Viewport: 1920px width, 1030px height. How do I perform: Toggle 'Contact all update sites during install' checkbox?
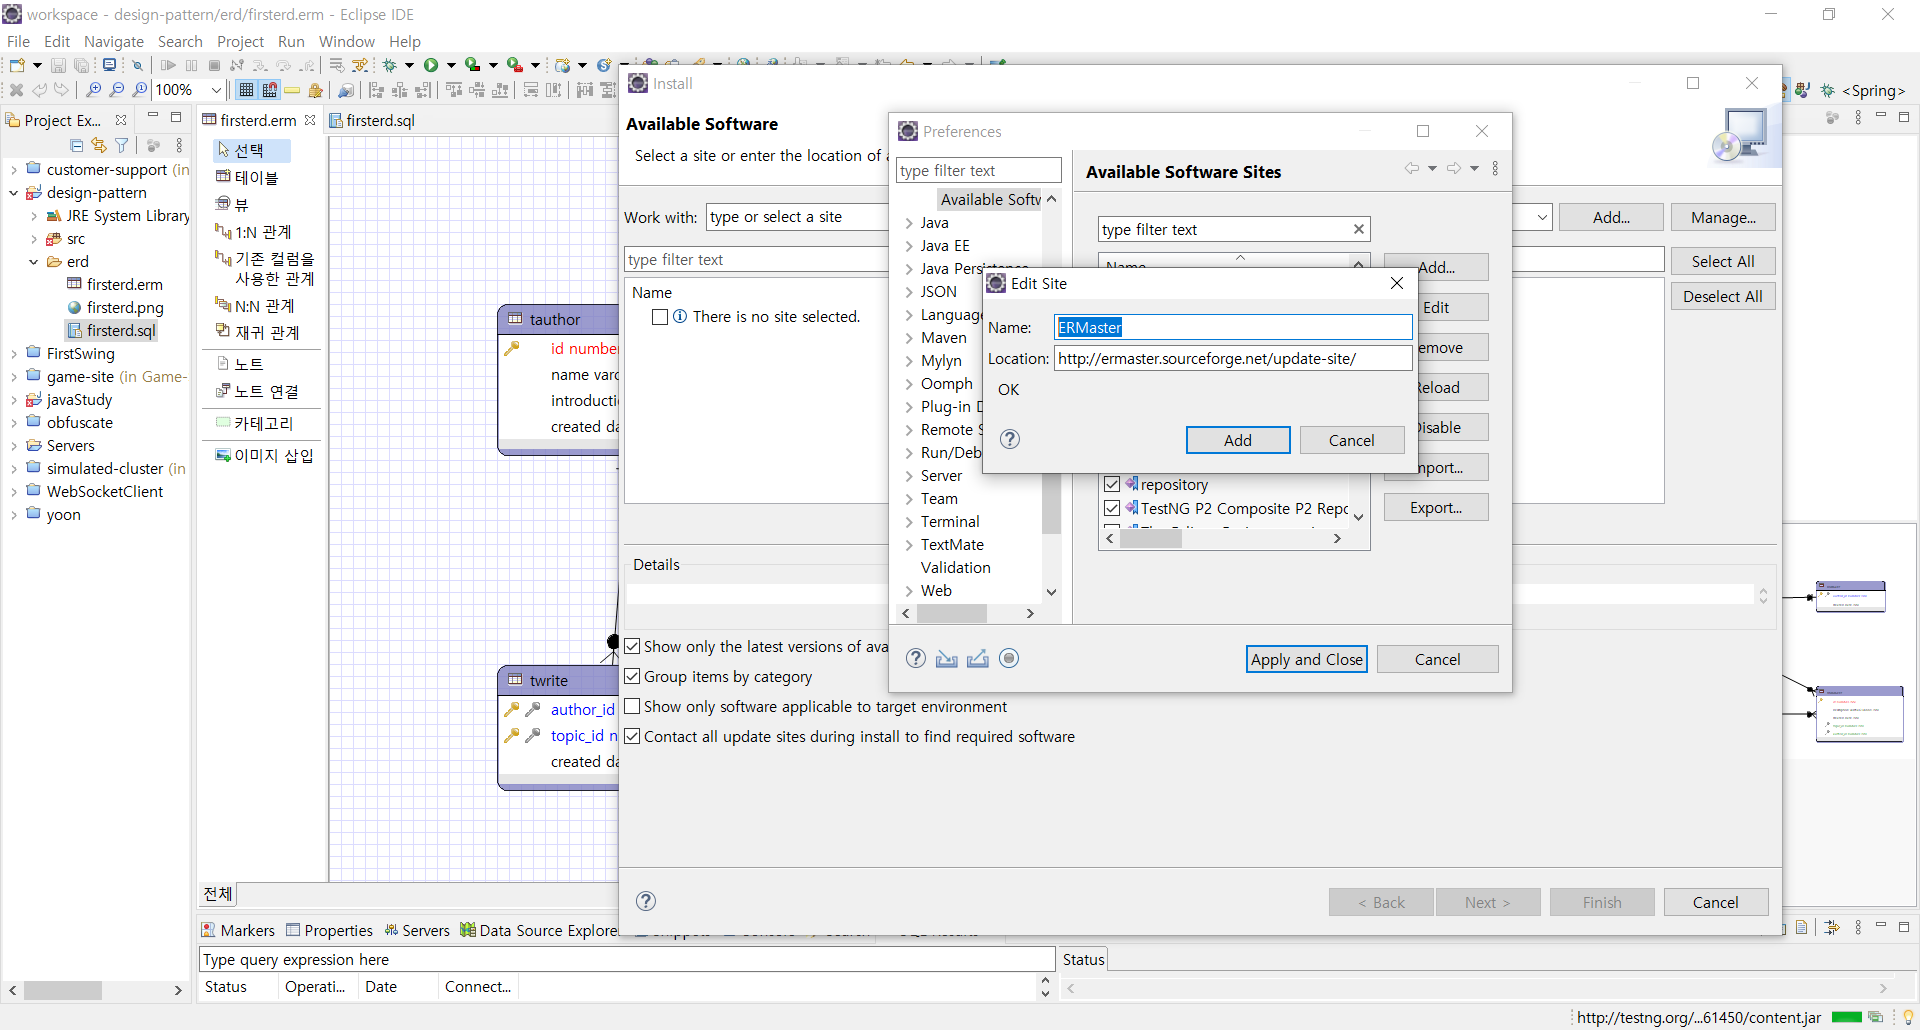coord(632,736)
